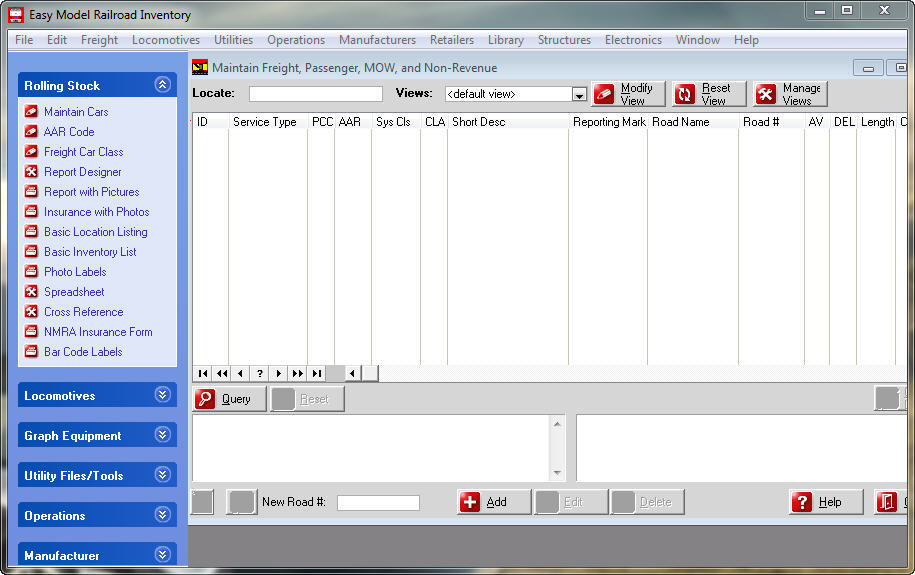
Task: Click the Reporting Mark column header
Action: [x=608, y=121]
